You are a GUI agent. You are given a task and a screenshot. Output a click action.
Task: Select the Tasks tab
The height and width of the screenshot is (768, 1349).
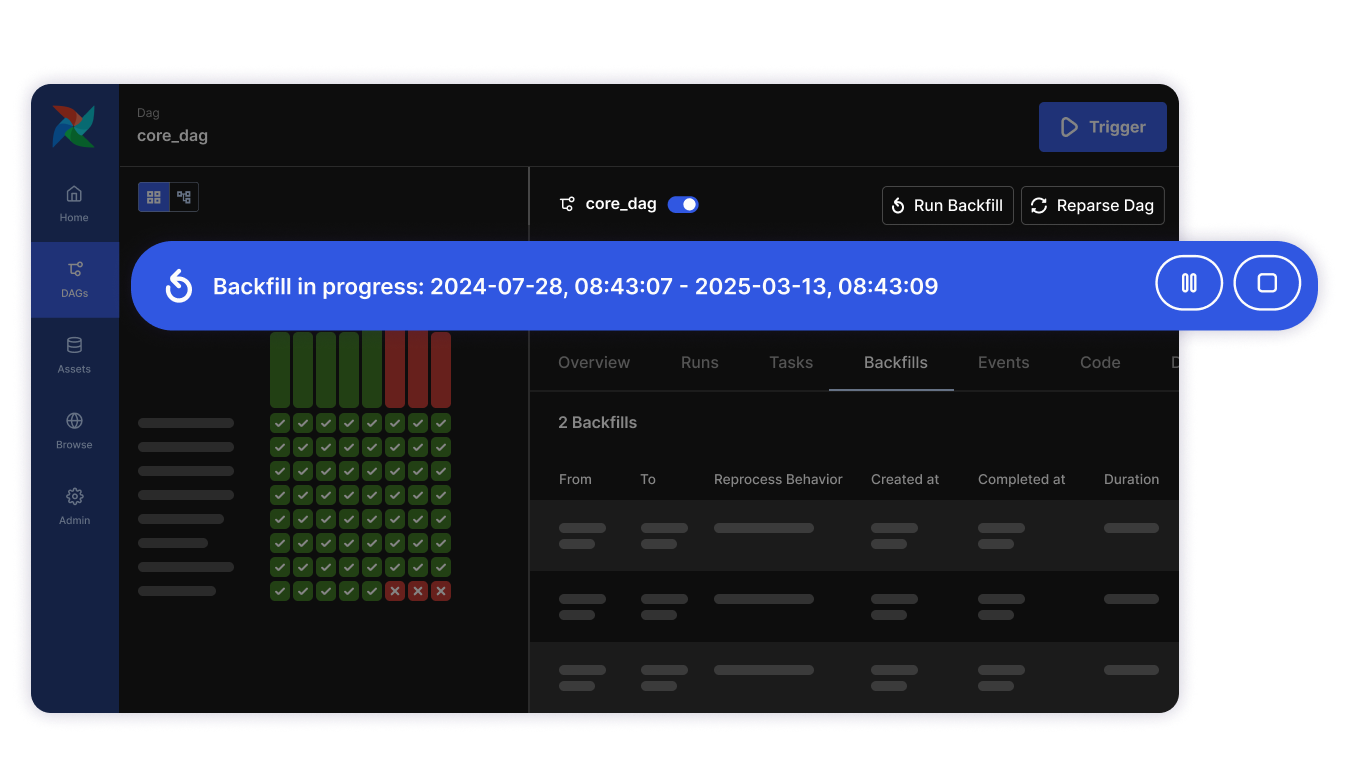(790, 362)
